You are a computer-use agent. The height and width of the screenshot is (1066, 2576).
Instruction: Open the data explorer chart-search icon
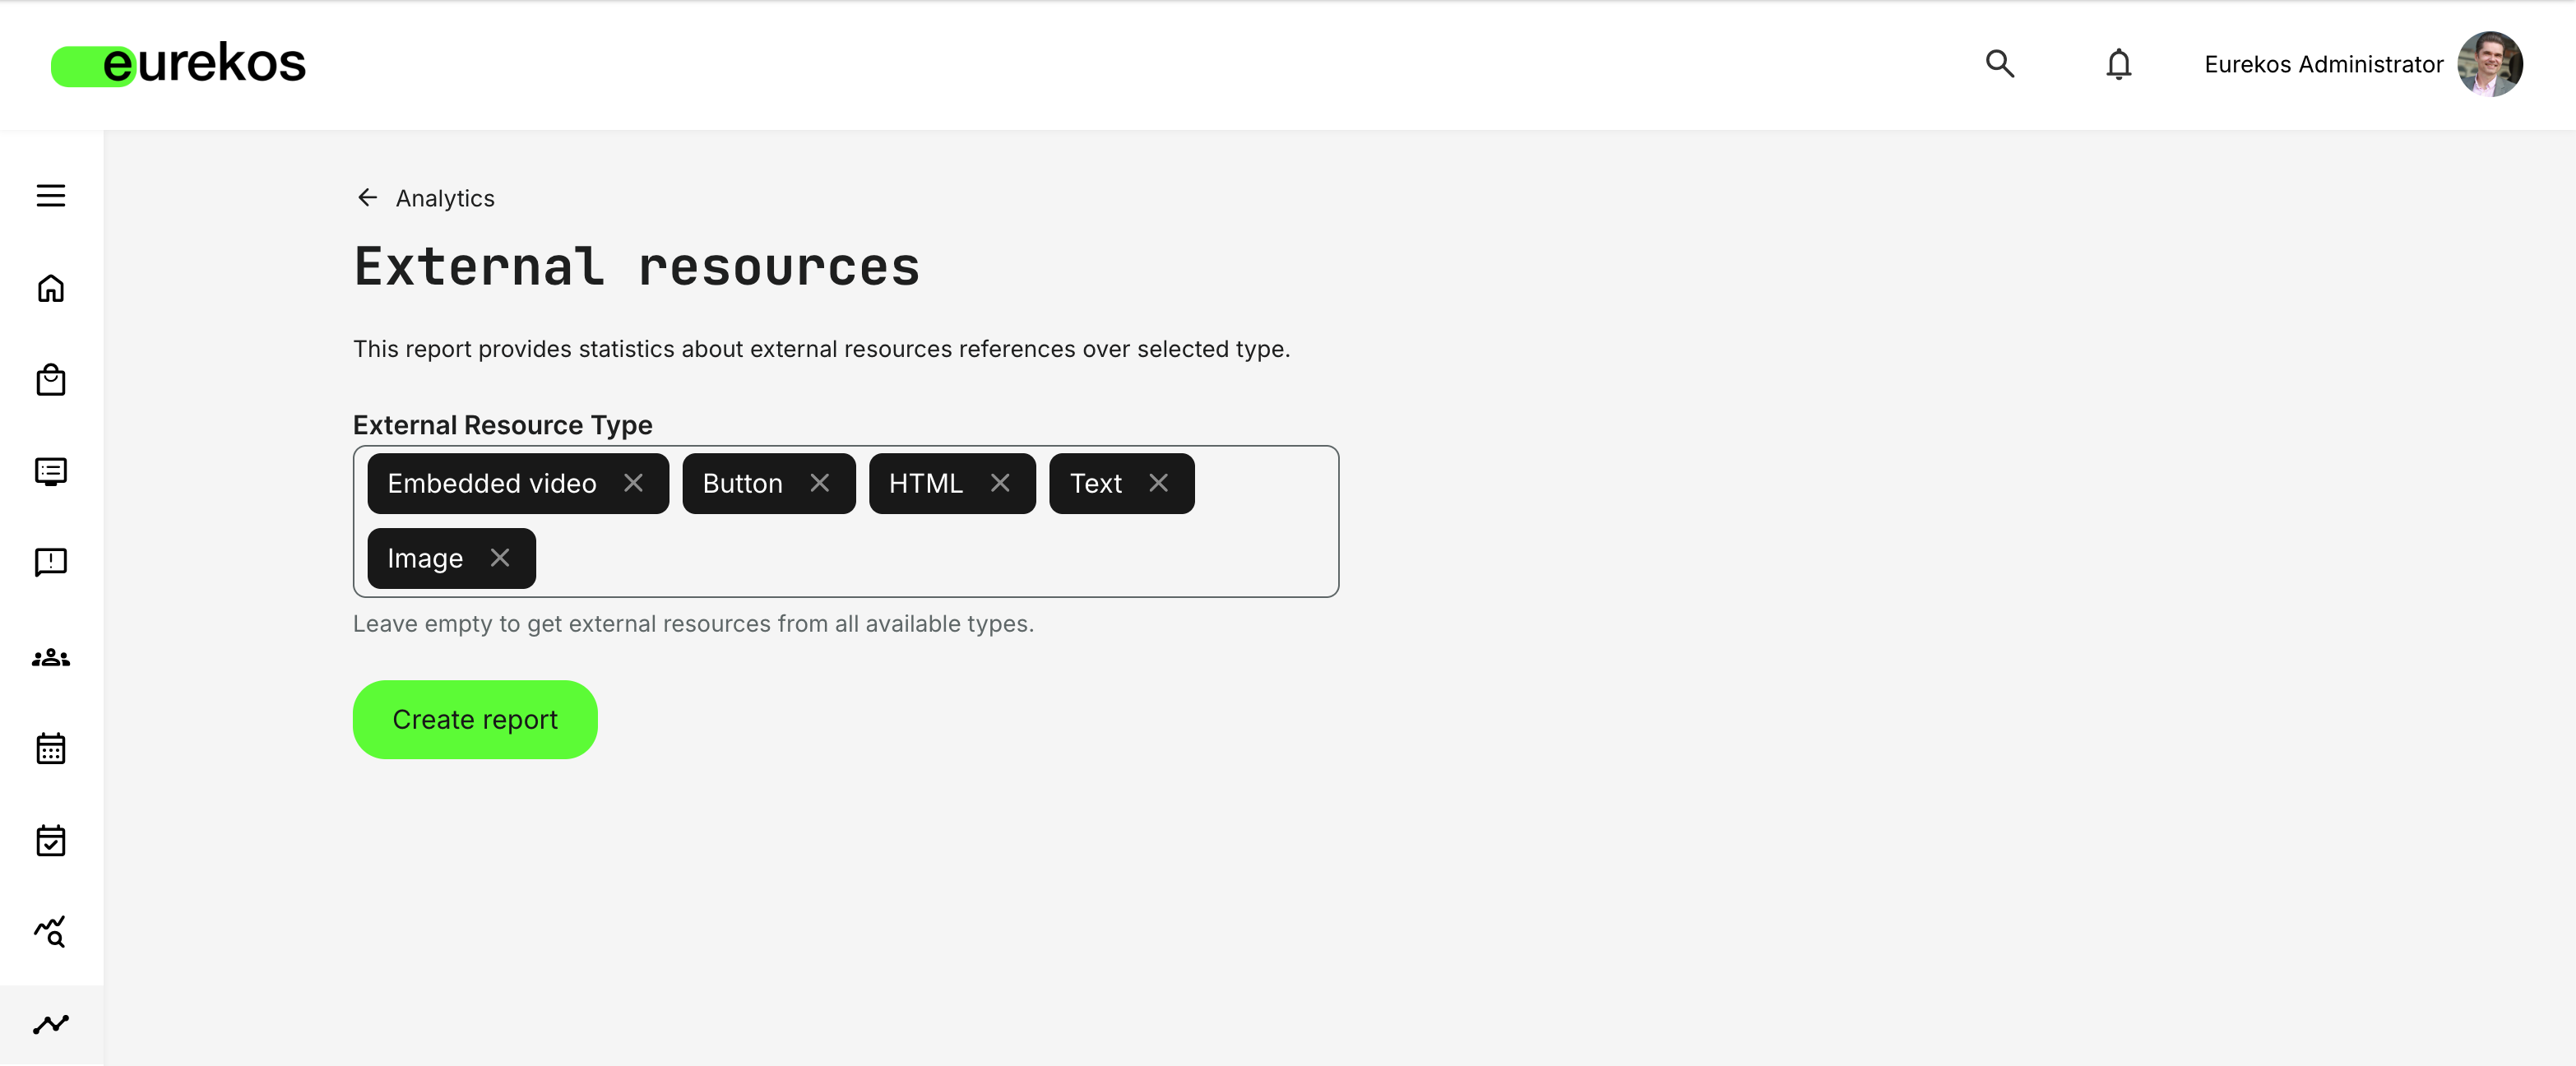coord(51,932)
